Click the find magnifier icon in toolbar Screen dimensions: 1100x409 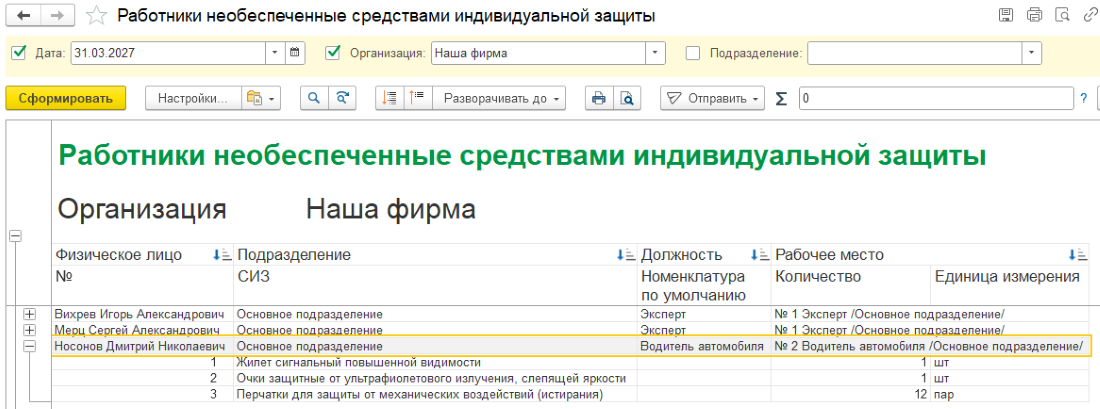(x=314, y=98)
